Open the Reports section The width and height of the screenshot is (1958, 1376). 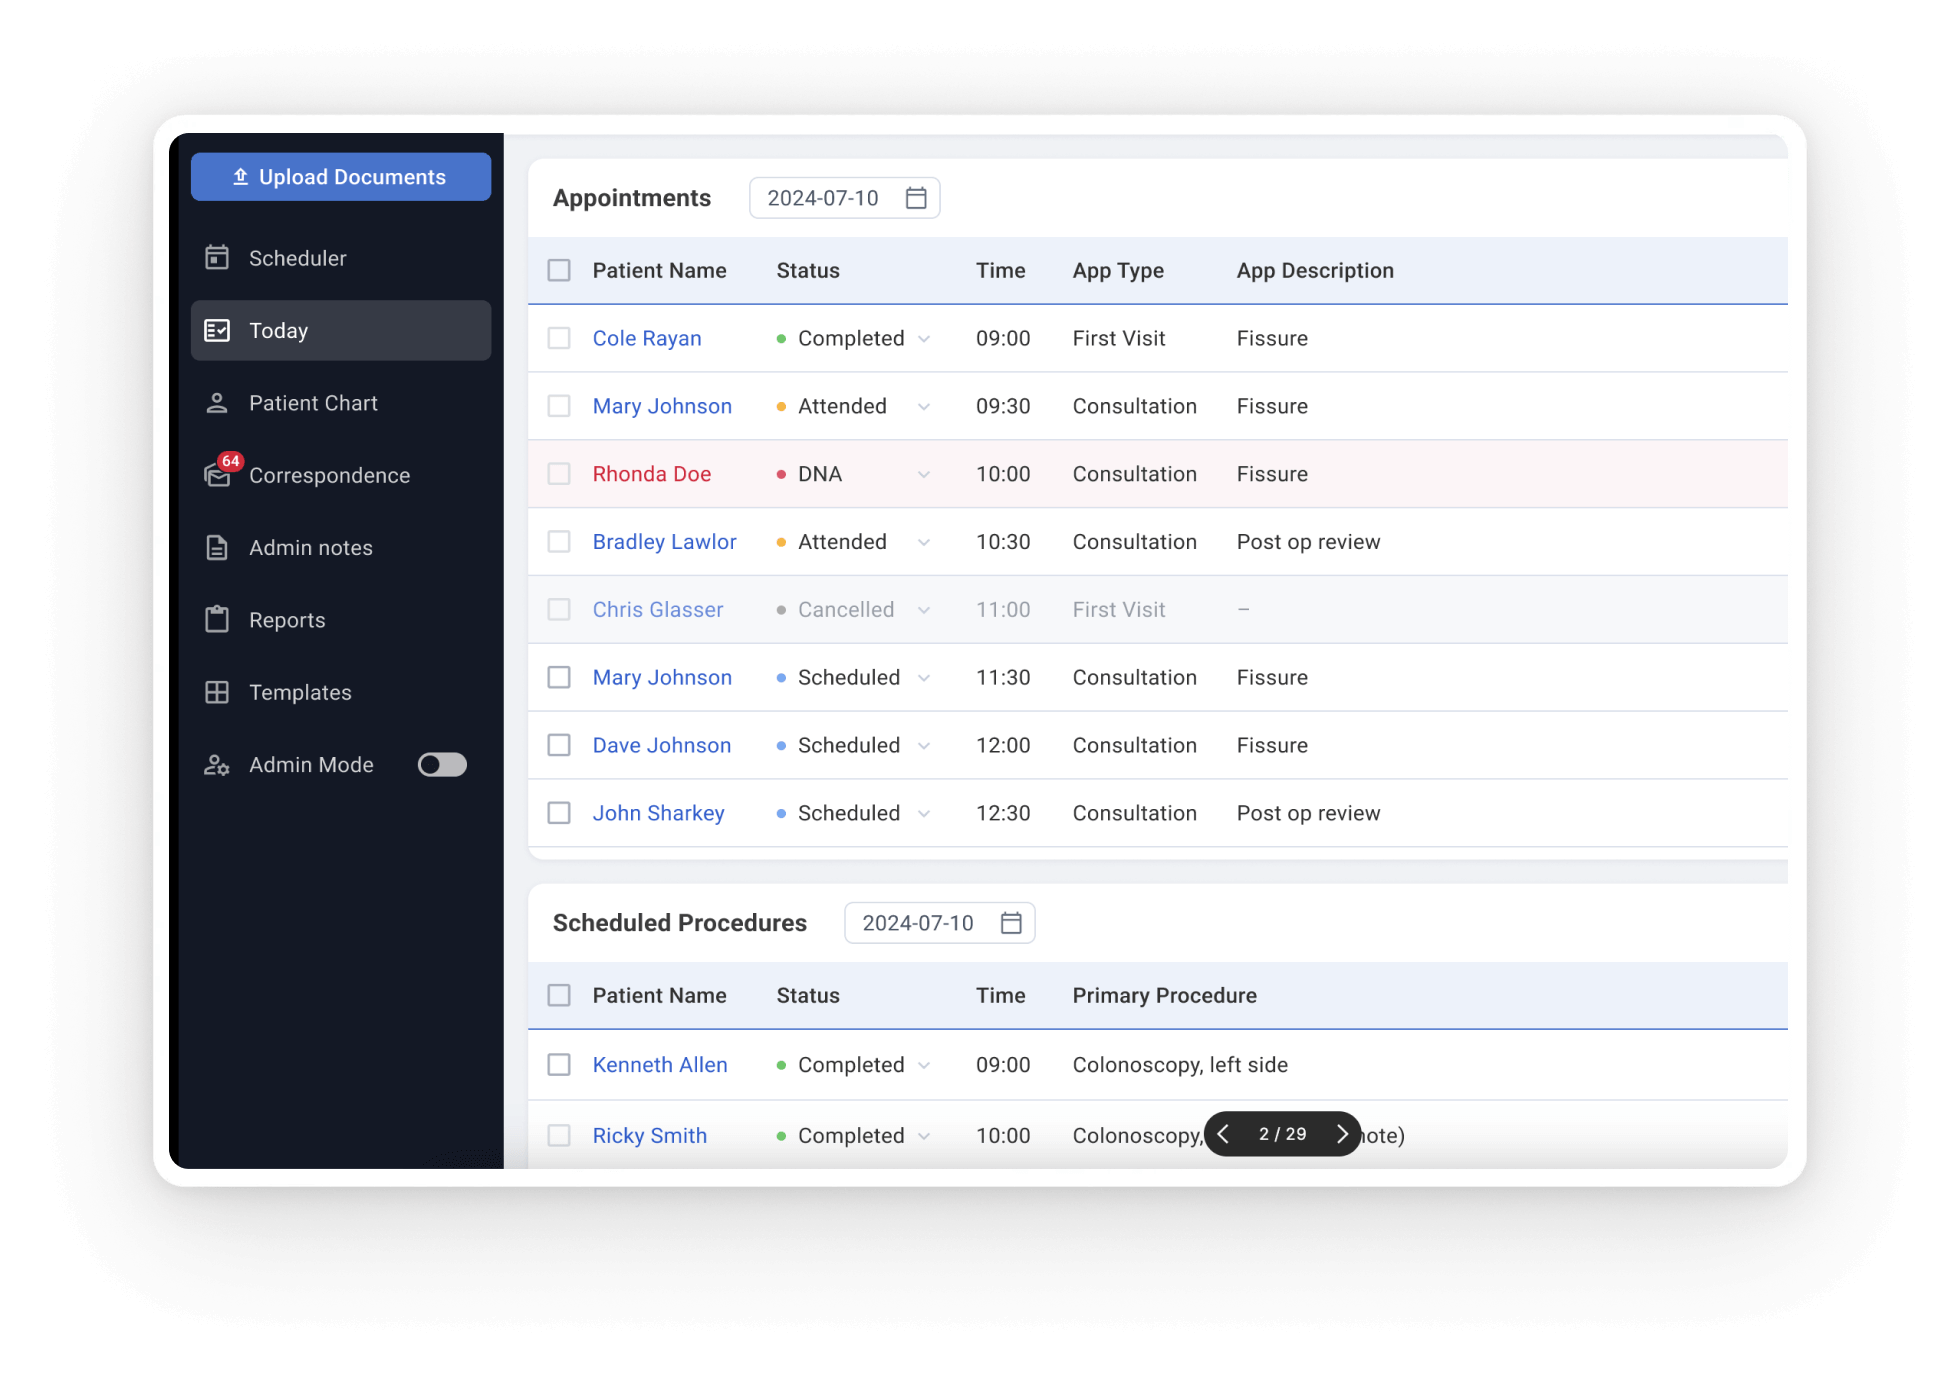[x=287, y=620]
